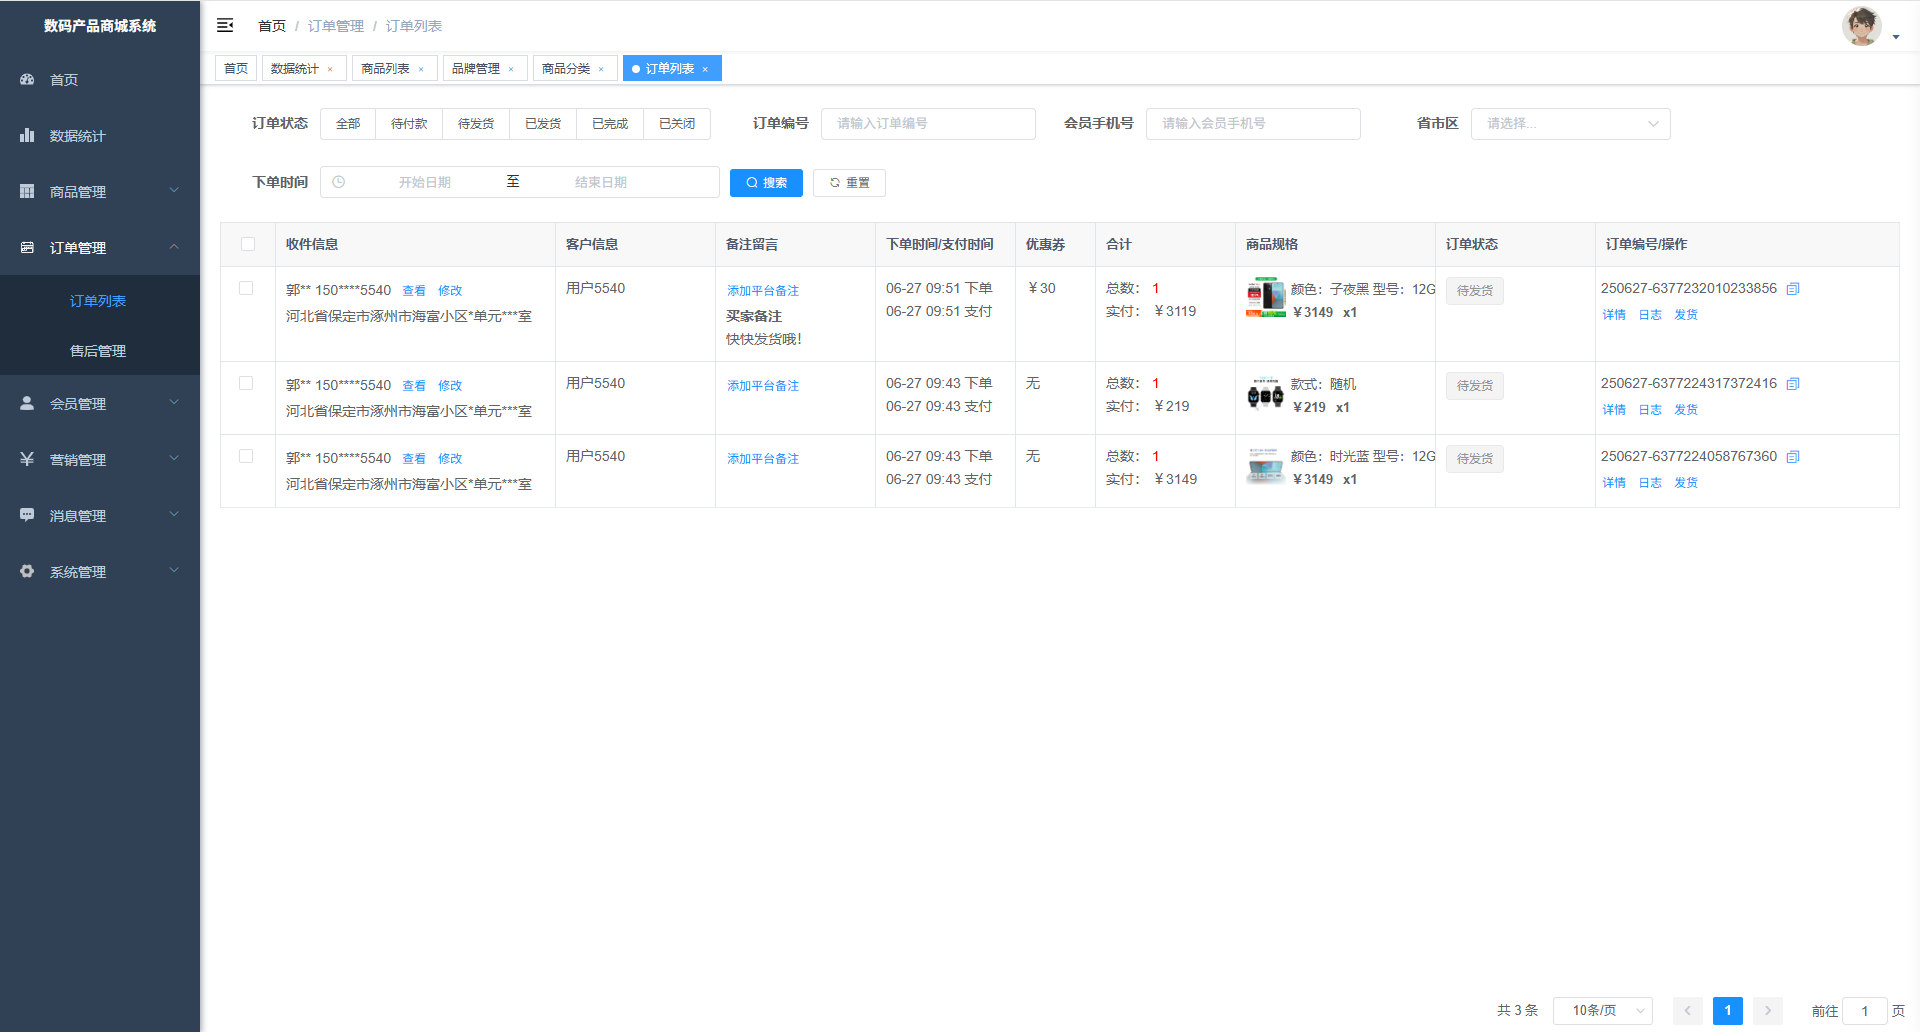Select the checkbox for the third order
The width and height of the screenshot is (1920, 1032).
tap(246, 456)
